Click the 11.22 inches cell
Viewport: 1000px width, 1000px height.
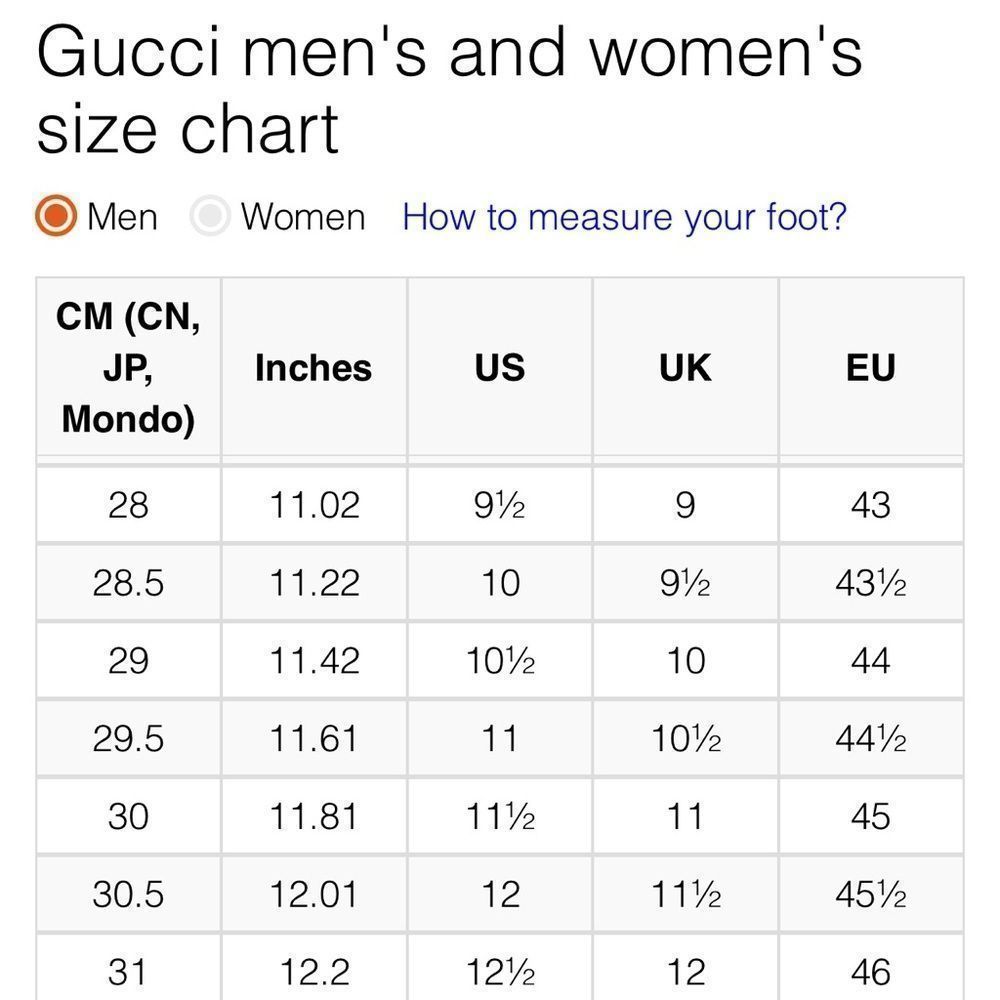click(313, 583)
